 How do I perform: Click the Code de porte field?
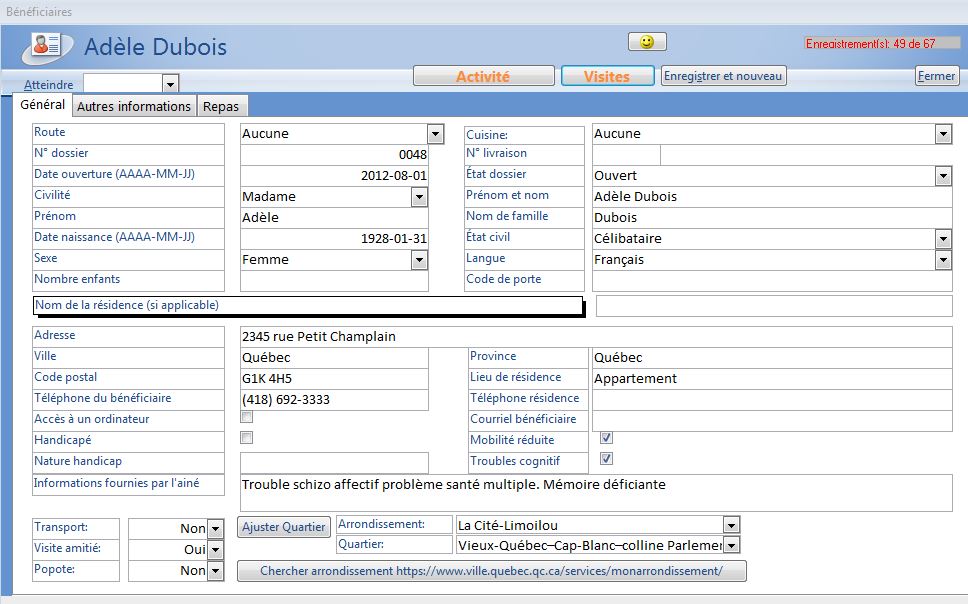point(772,281)
